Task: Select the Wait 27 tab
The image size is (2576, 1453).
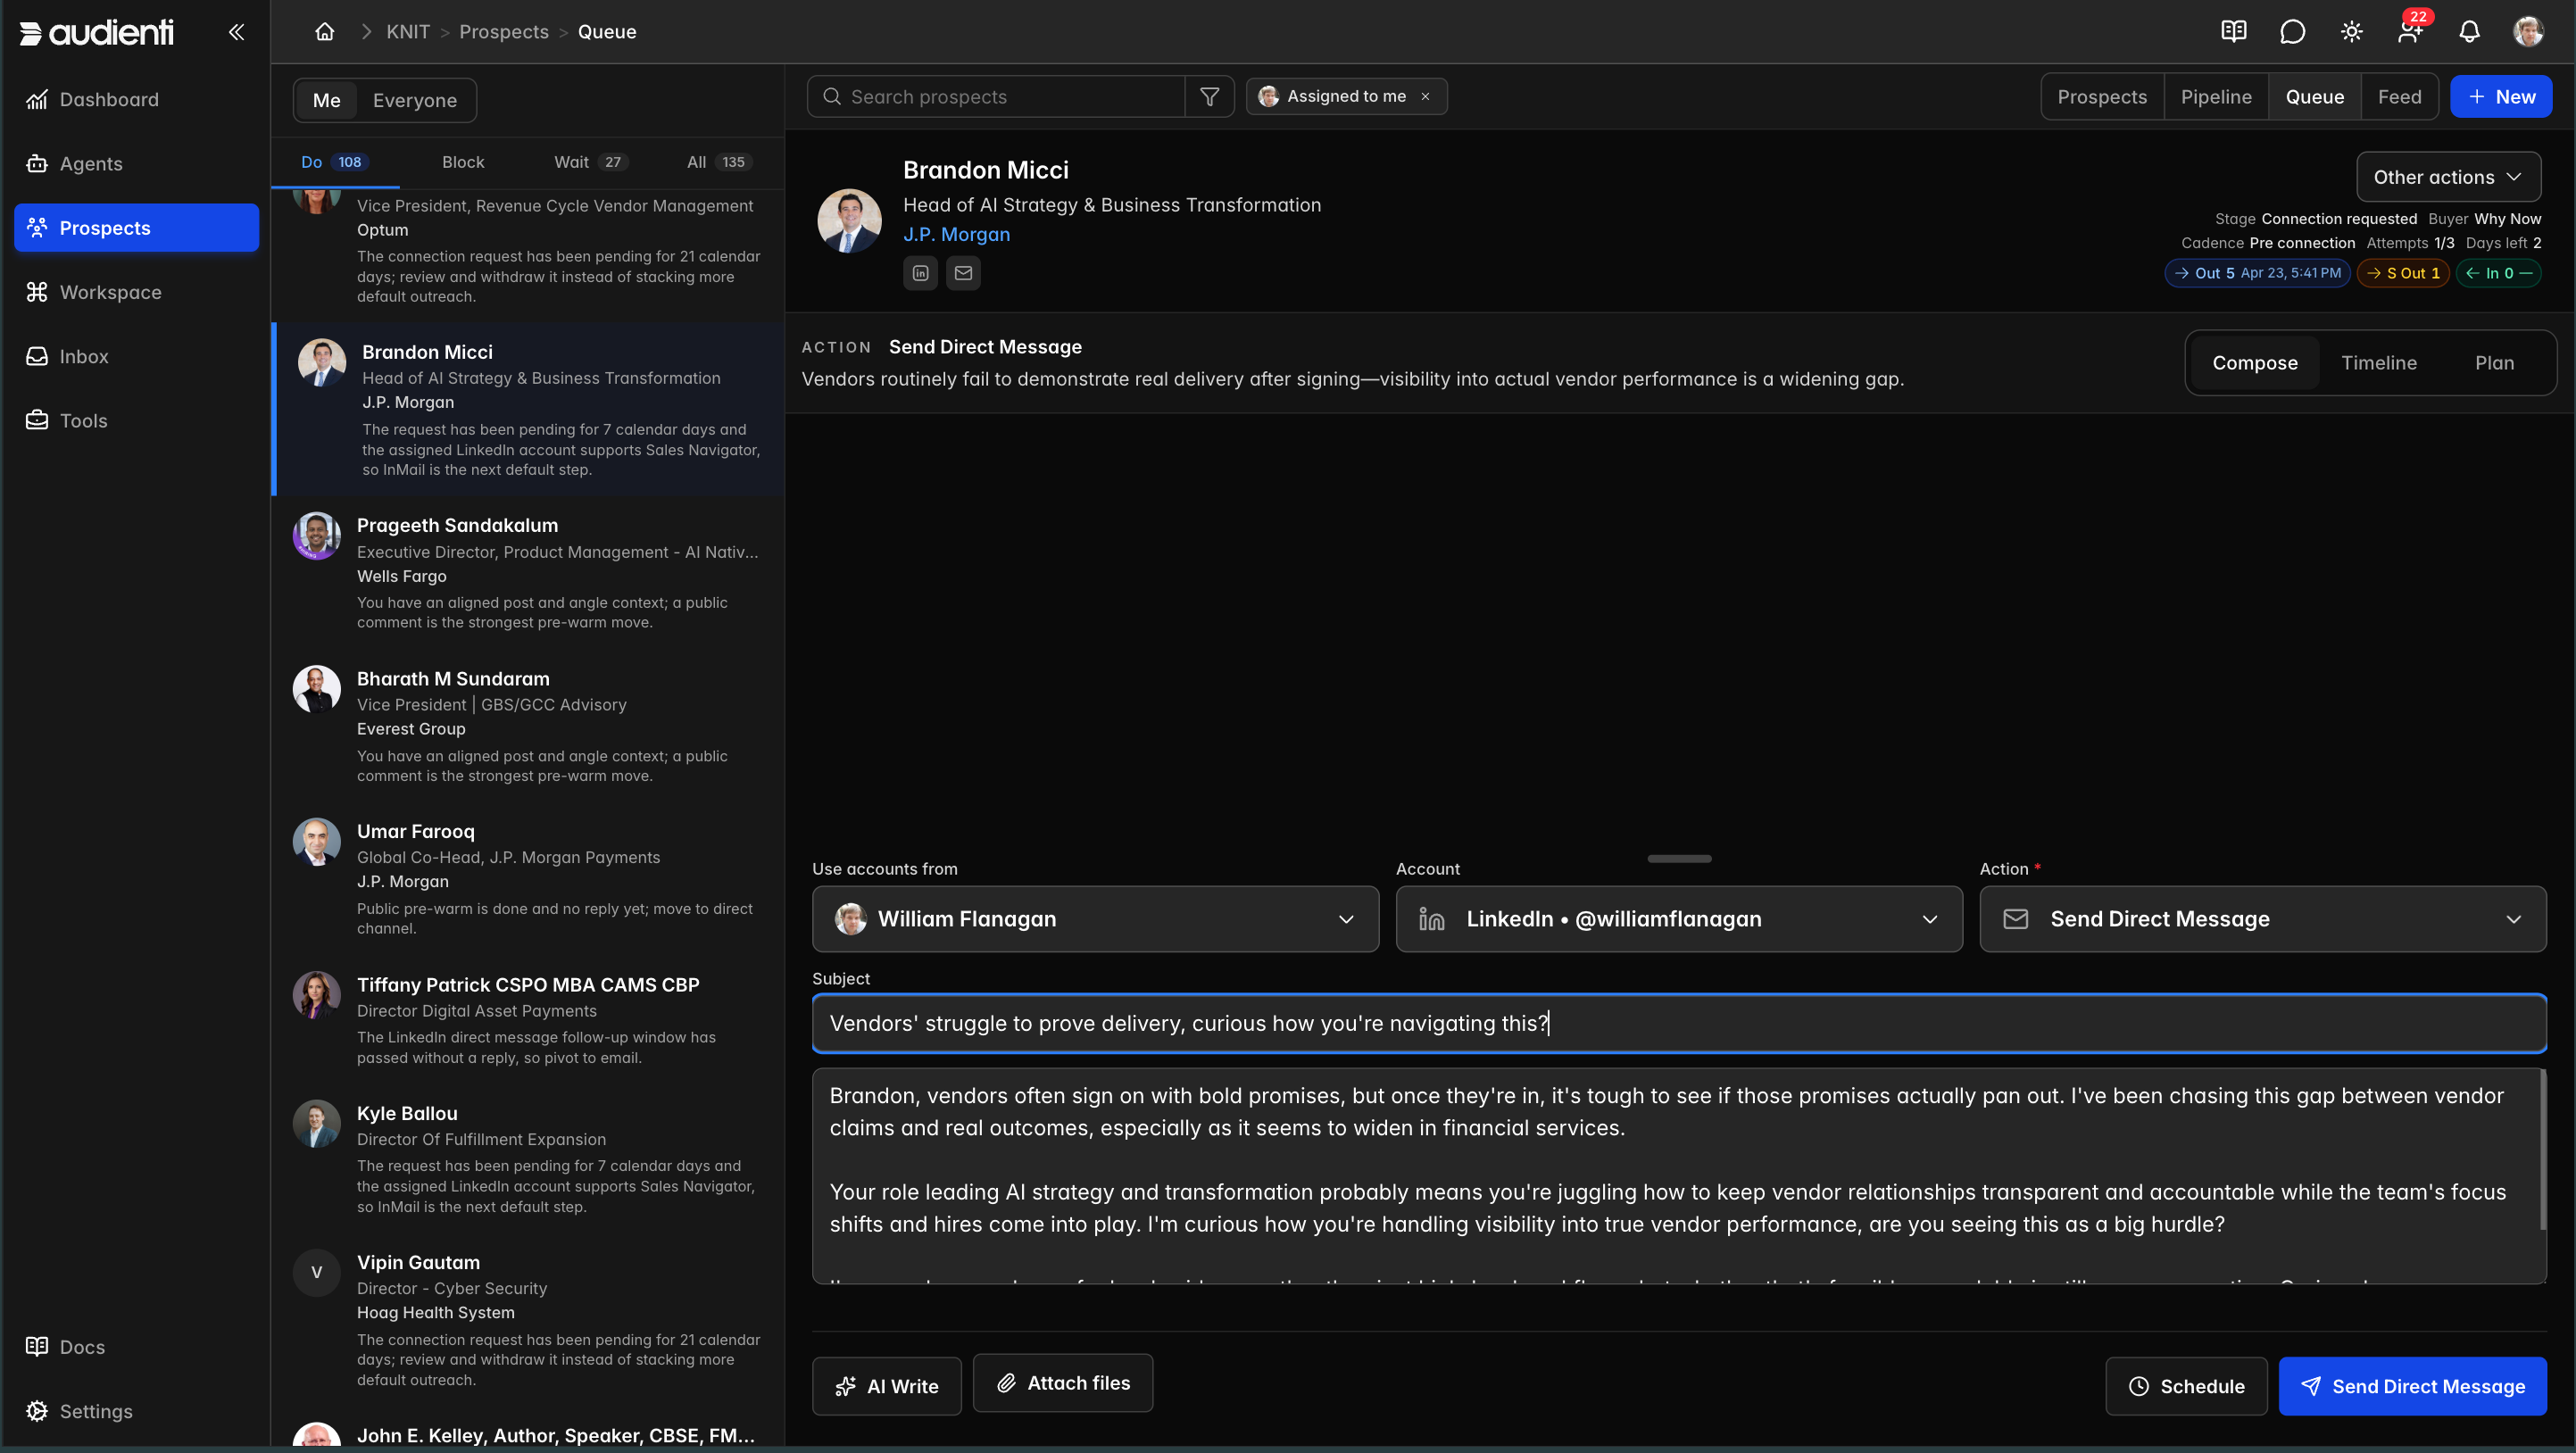Action: pos(590,162)
